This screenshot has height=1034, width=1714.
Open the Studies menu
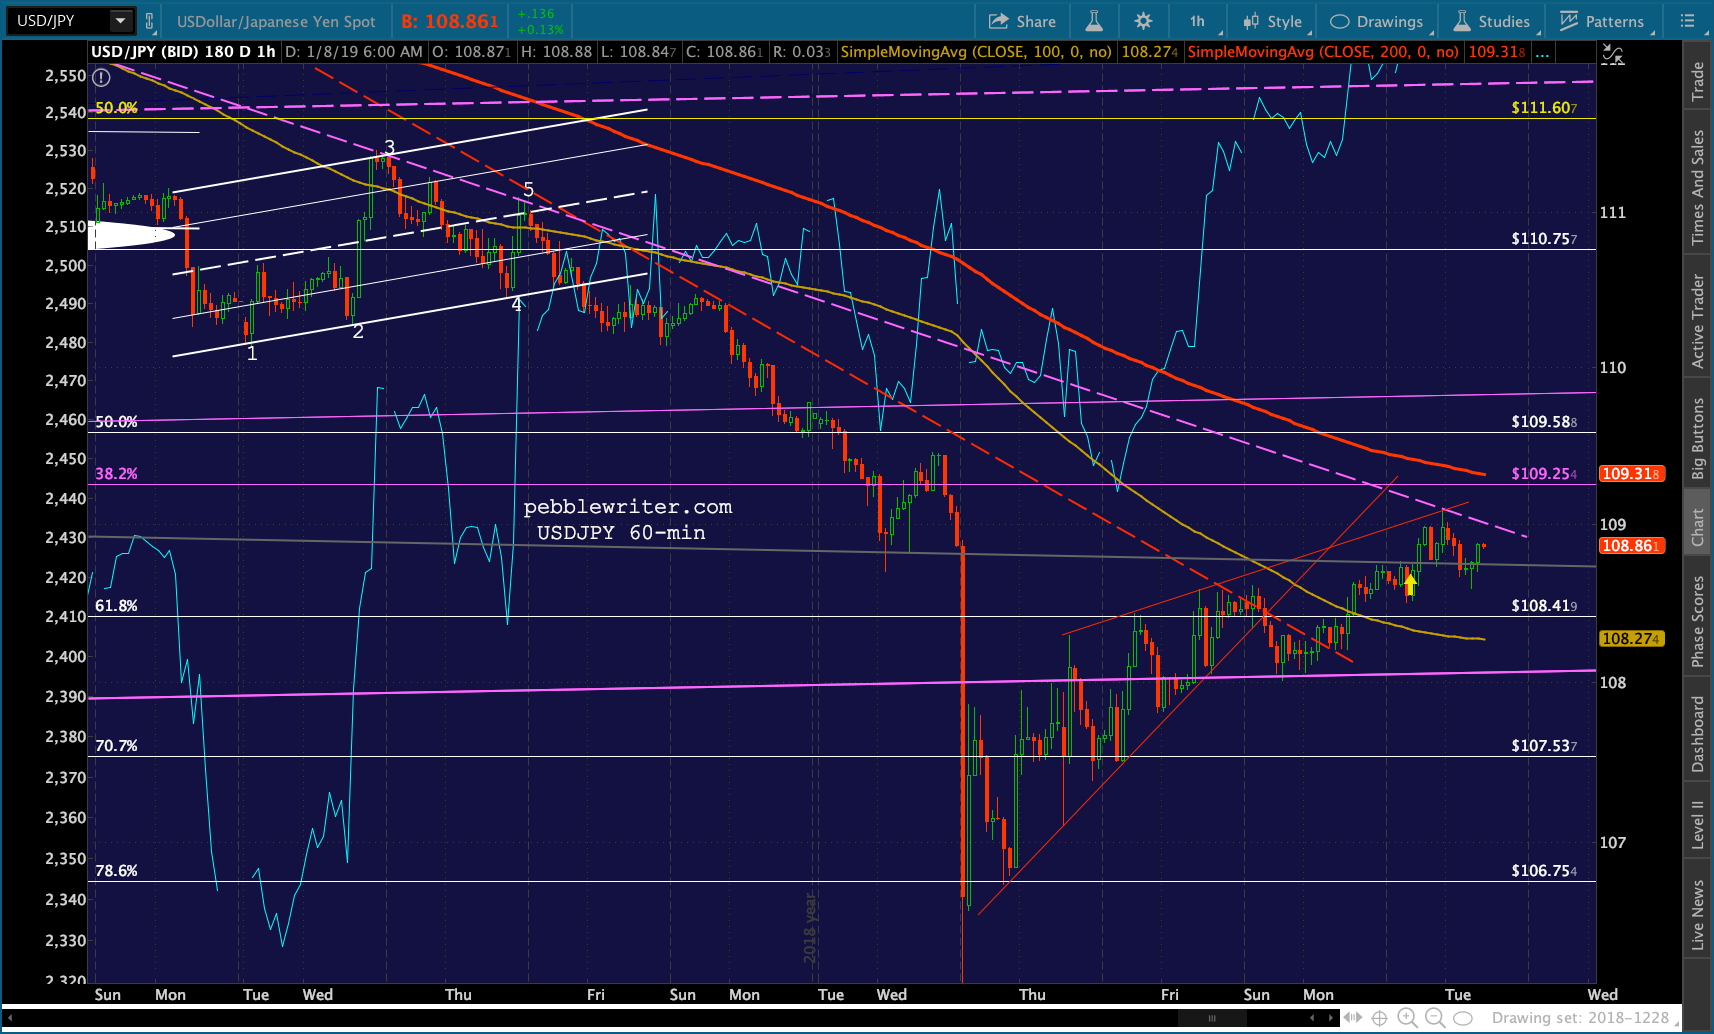pos(1492,21)
